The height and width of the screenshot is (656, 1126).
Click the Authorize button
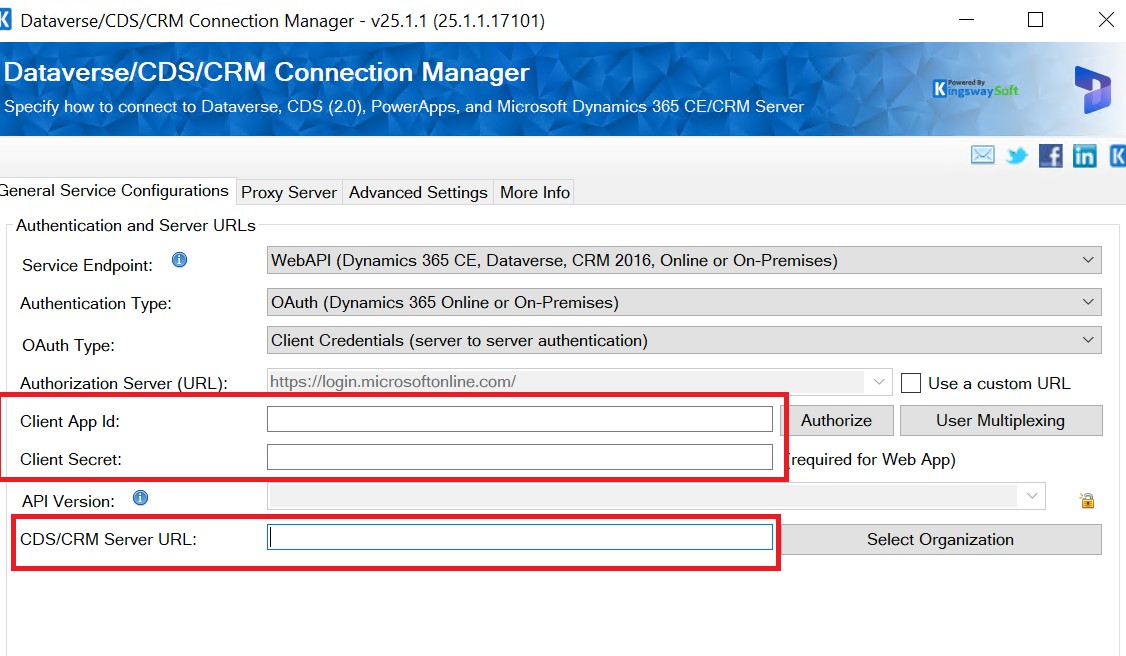pyautogui.click(x=837, y=421)
